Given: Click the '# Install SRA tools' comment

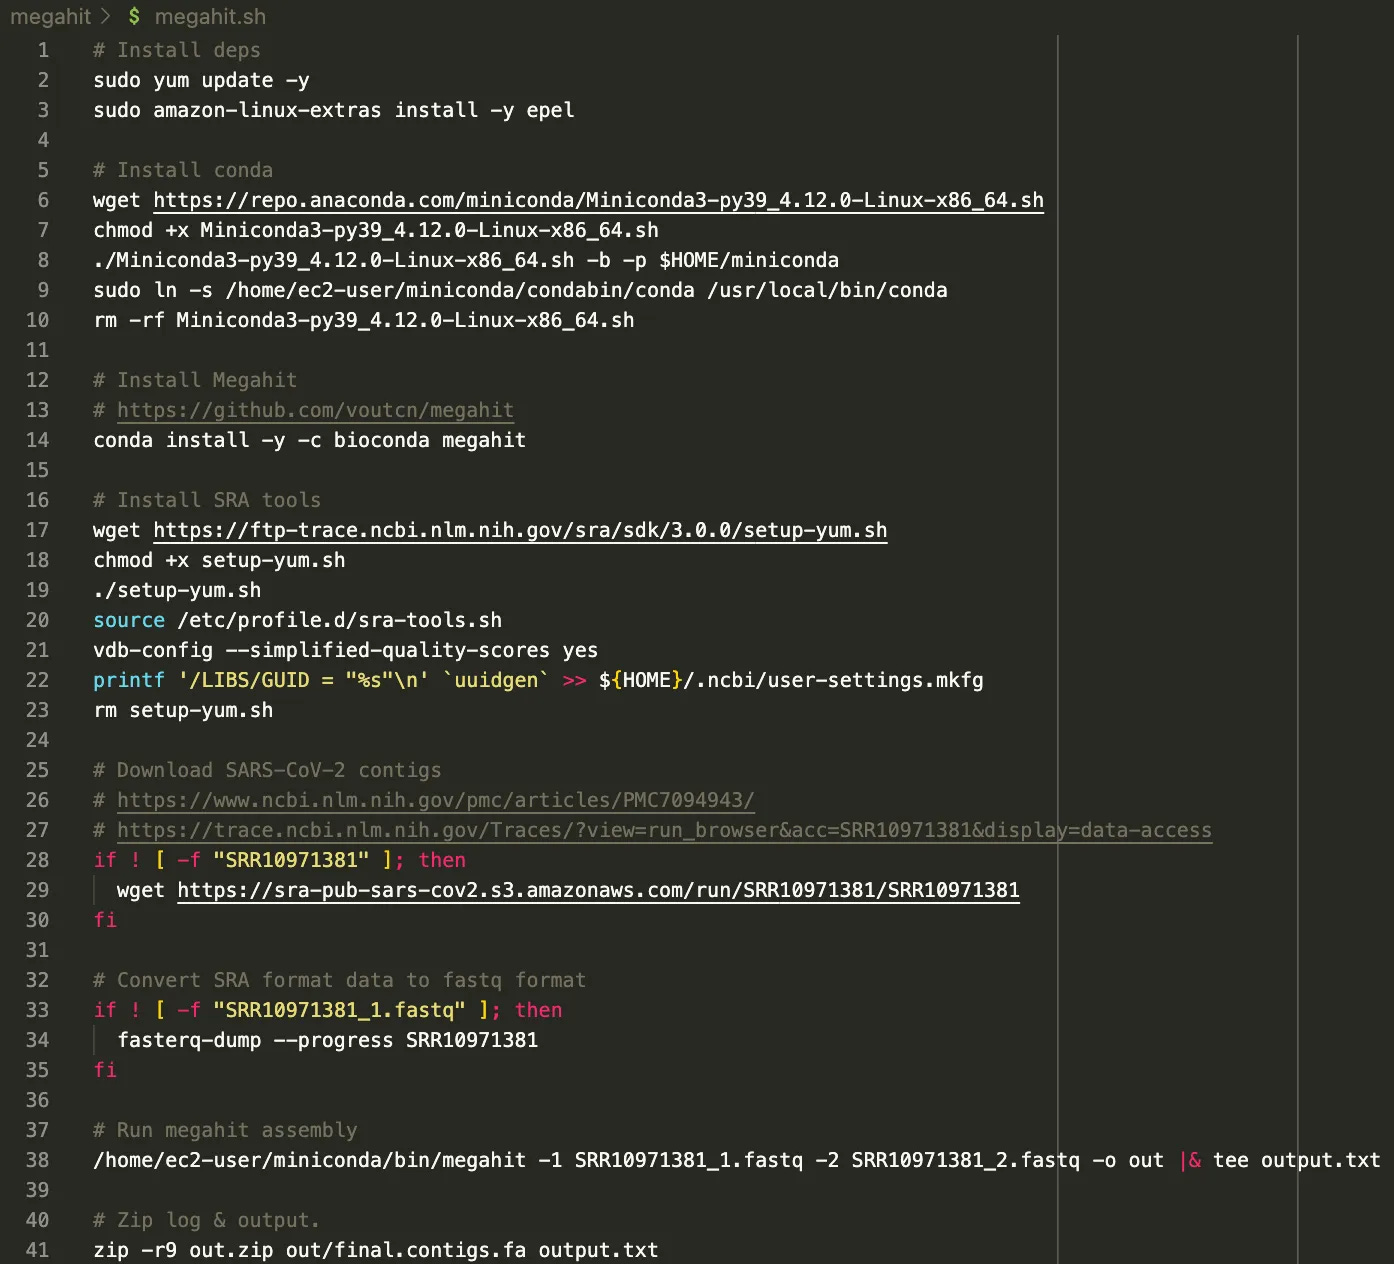Looking at the screenshot, I should [207, 500].
